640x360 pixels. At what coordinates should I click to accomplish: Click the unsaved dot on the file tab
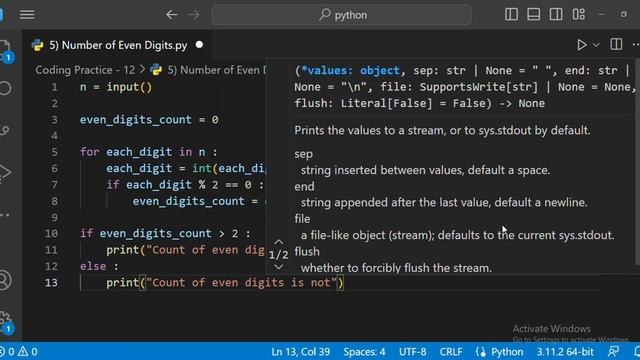tap(199, 45)
